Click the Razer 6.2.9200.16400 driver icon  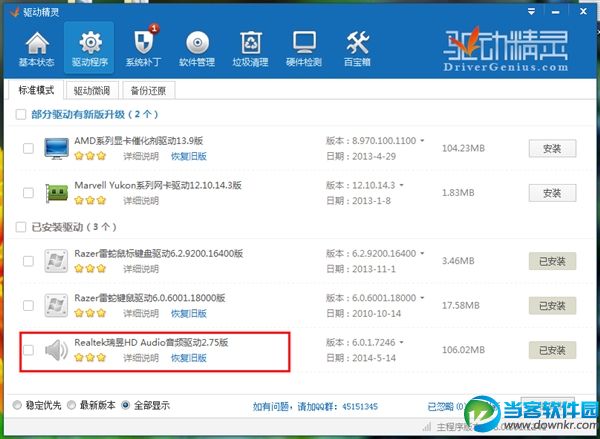coord(56,261)
